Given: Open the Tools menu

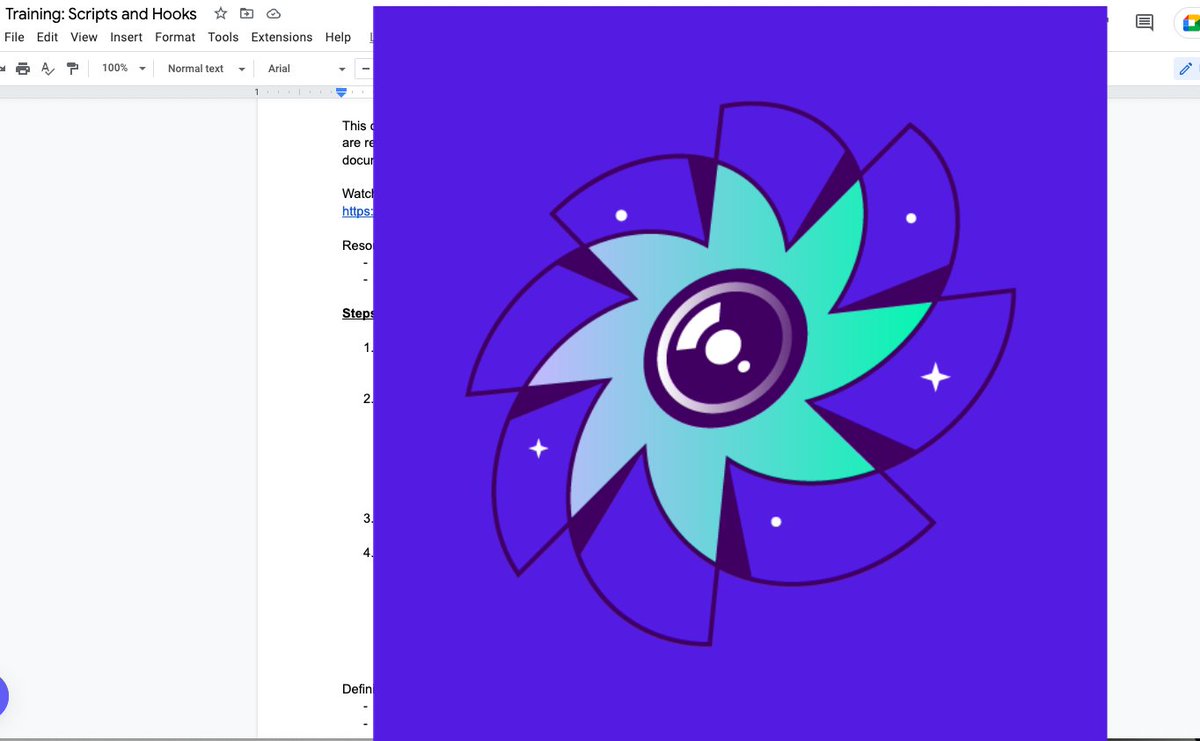Looking at the screenshot, I should [x=222, y=37].
